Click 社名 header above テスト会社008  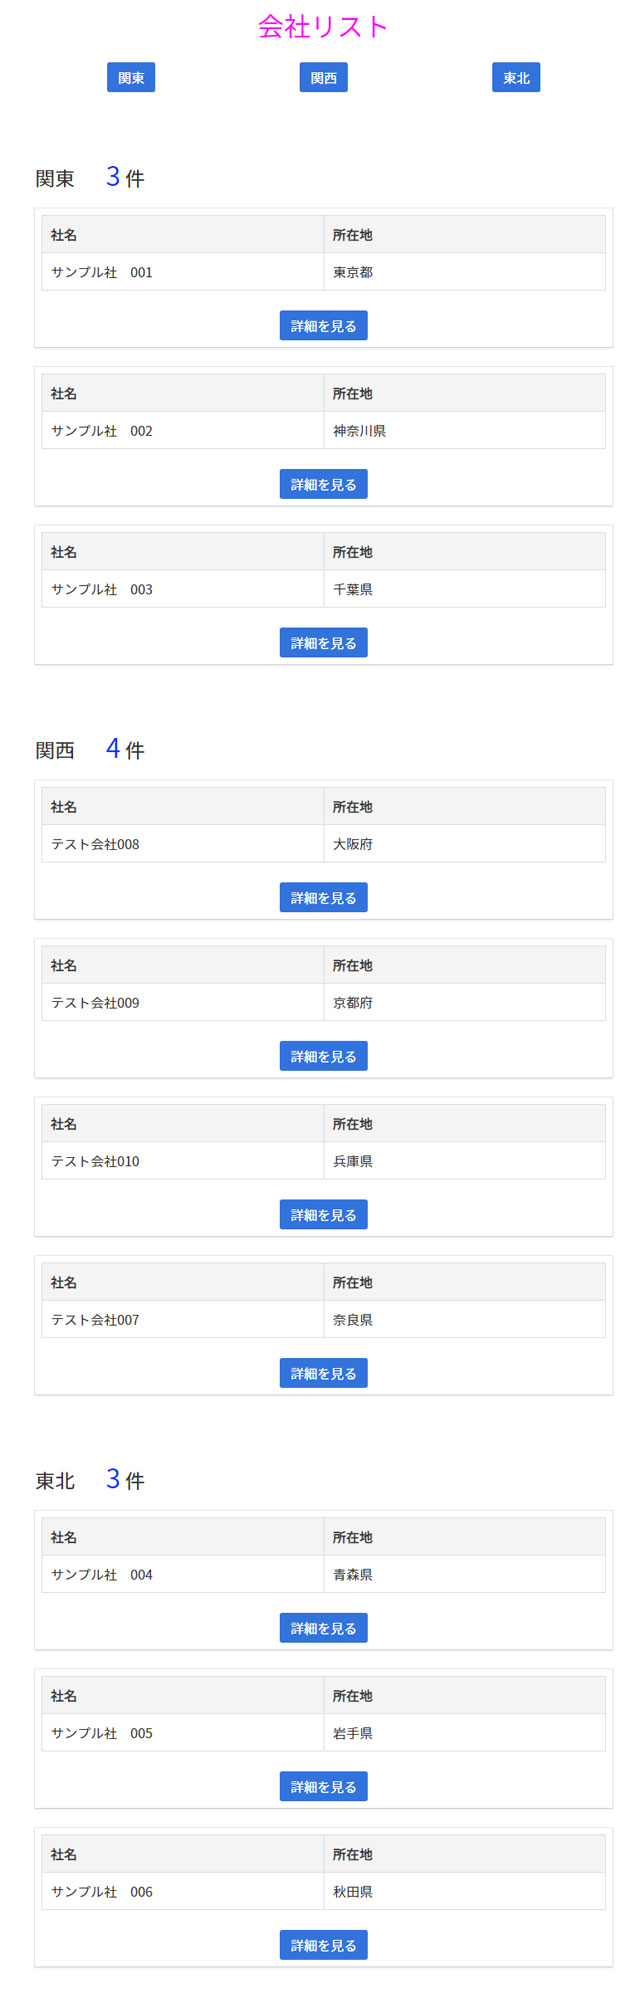click(183, 807)
